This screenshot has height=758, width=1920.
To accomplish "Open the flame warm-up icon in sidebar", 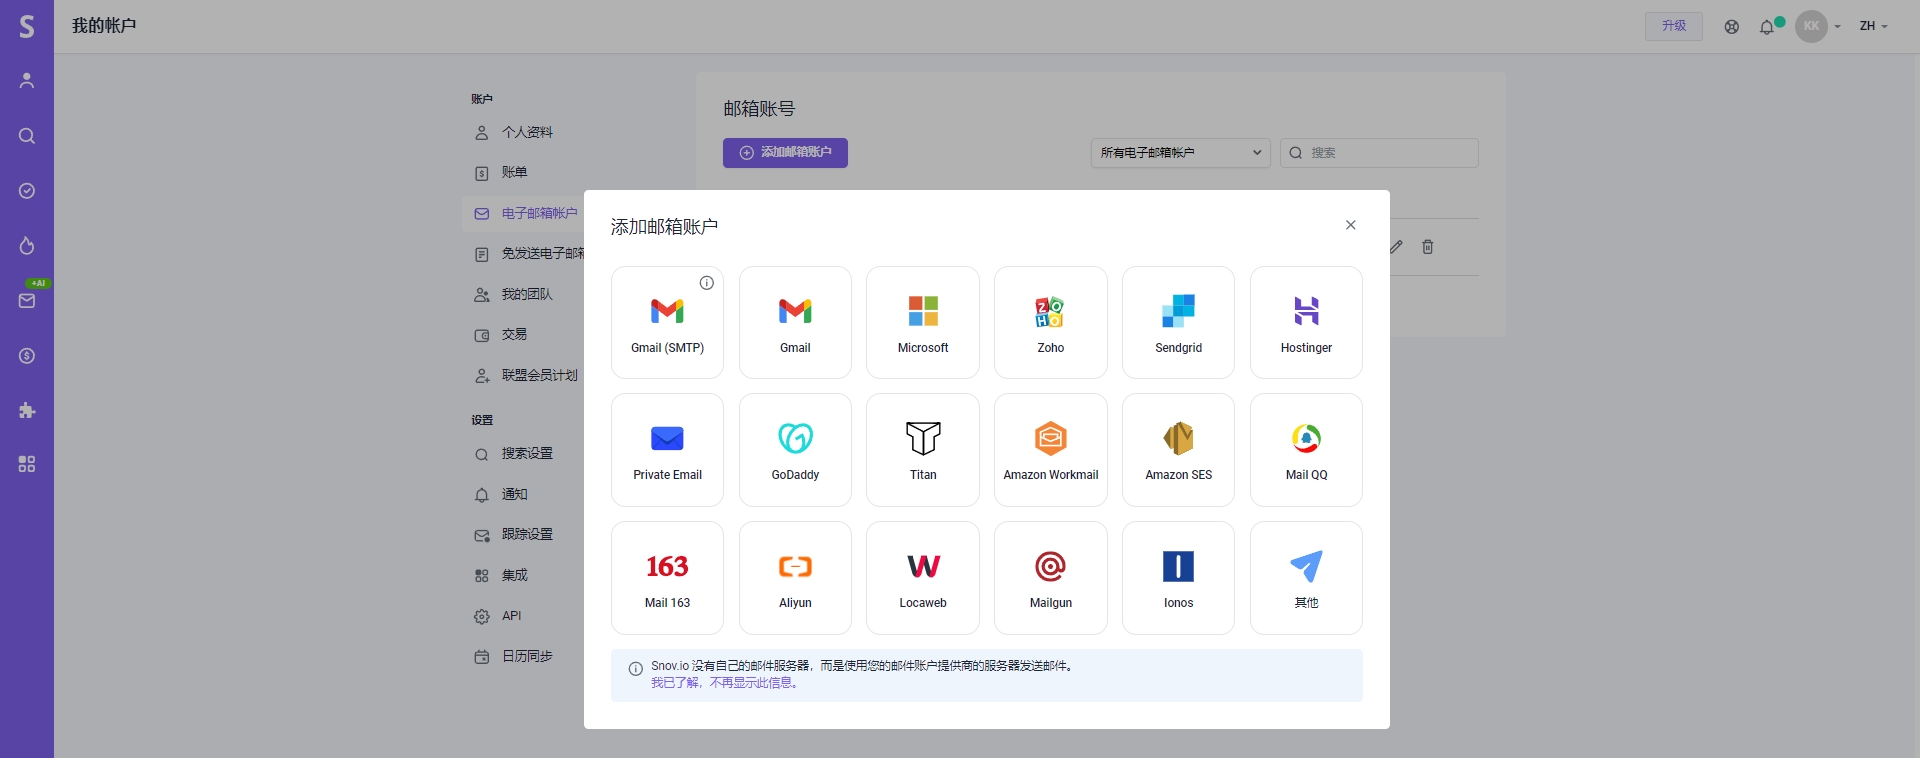I will point(27,246).
